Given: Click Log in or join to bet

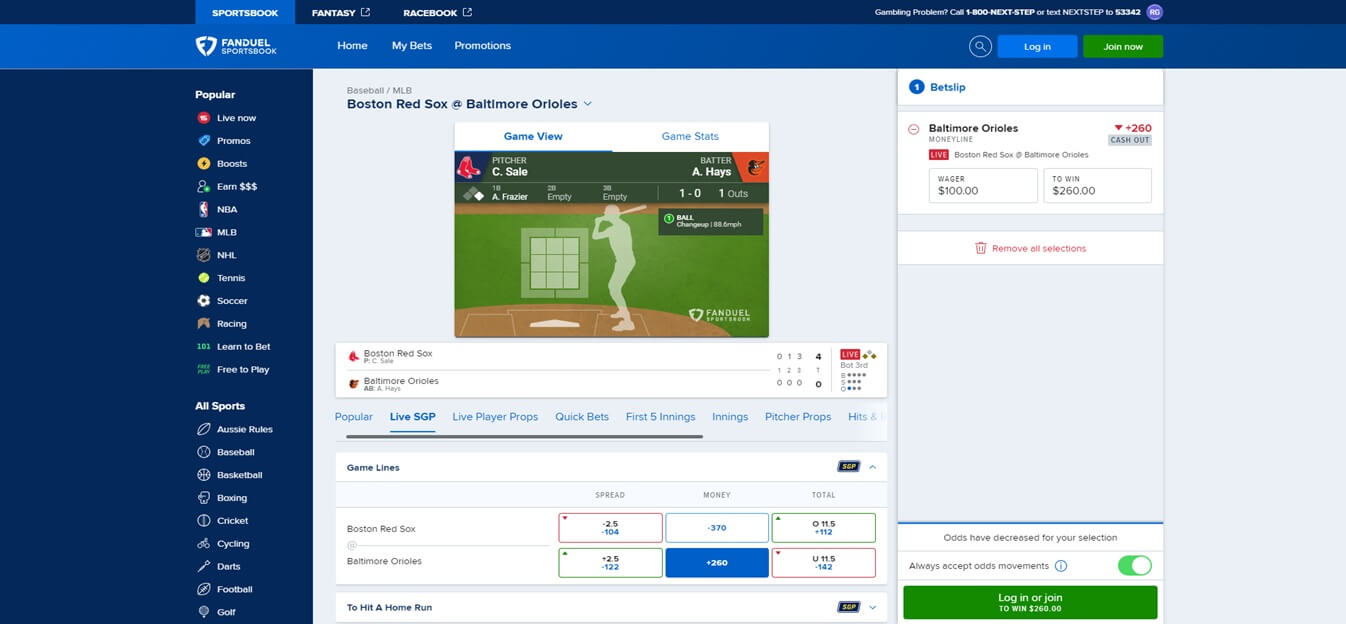Looking at the screenshot, I should point(1030,602).
